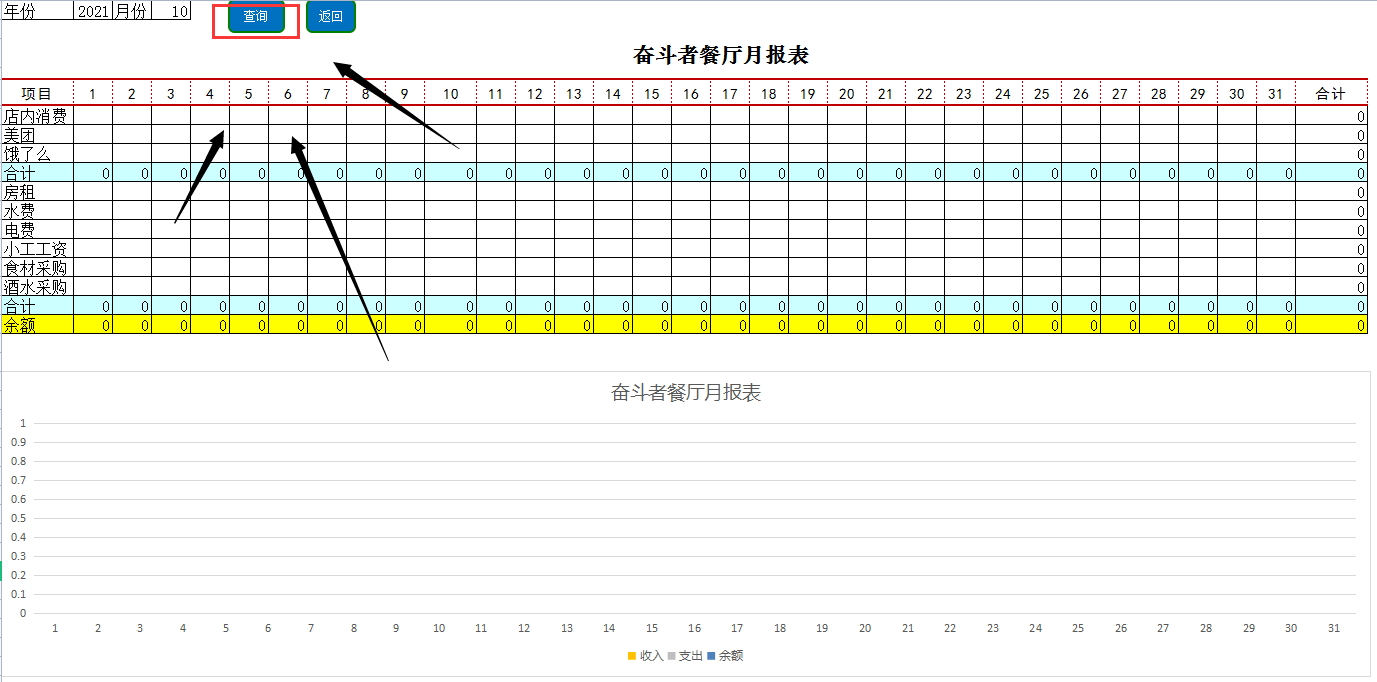Click the 31 label on the chart's horizontal axis
The height and width of the screenshot is (682, 1377).
[1334, 628]
